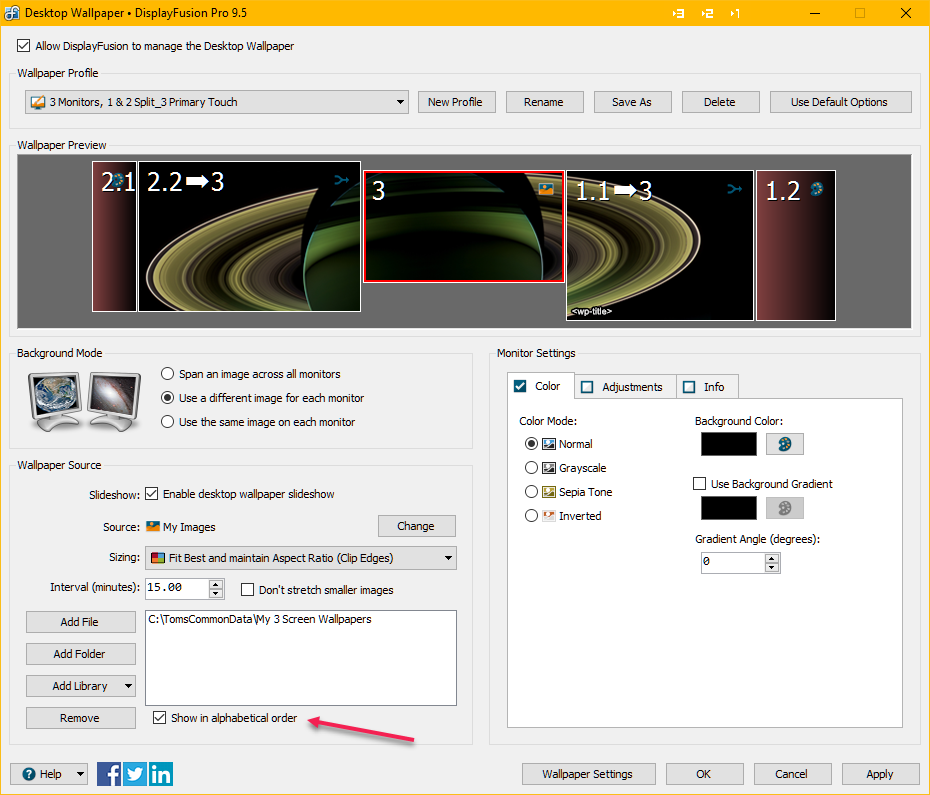Select monitor 1.2 in wallpaper preview
930x795 pixels.
(795, 250)
